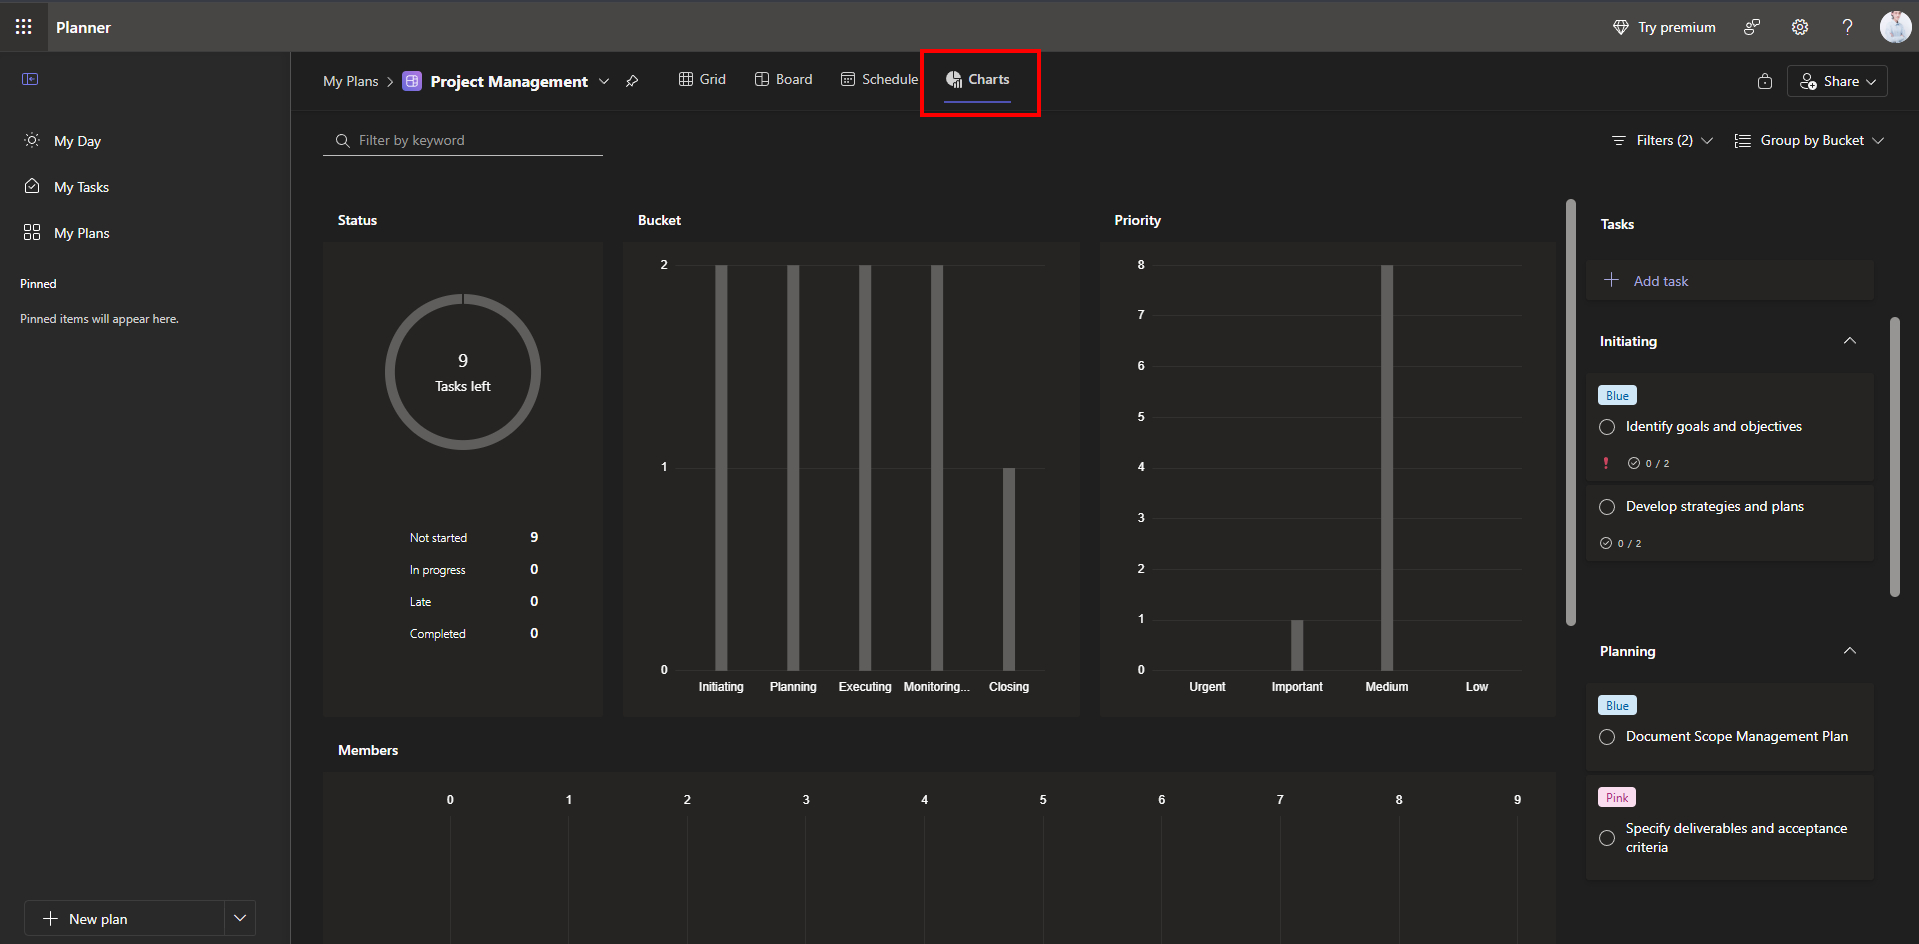Click the Add task button
This screenshot has height=944, width=1919.
click(x=1729, y=280)
